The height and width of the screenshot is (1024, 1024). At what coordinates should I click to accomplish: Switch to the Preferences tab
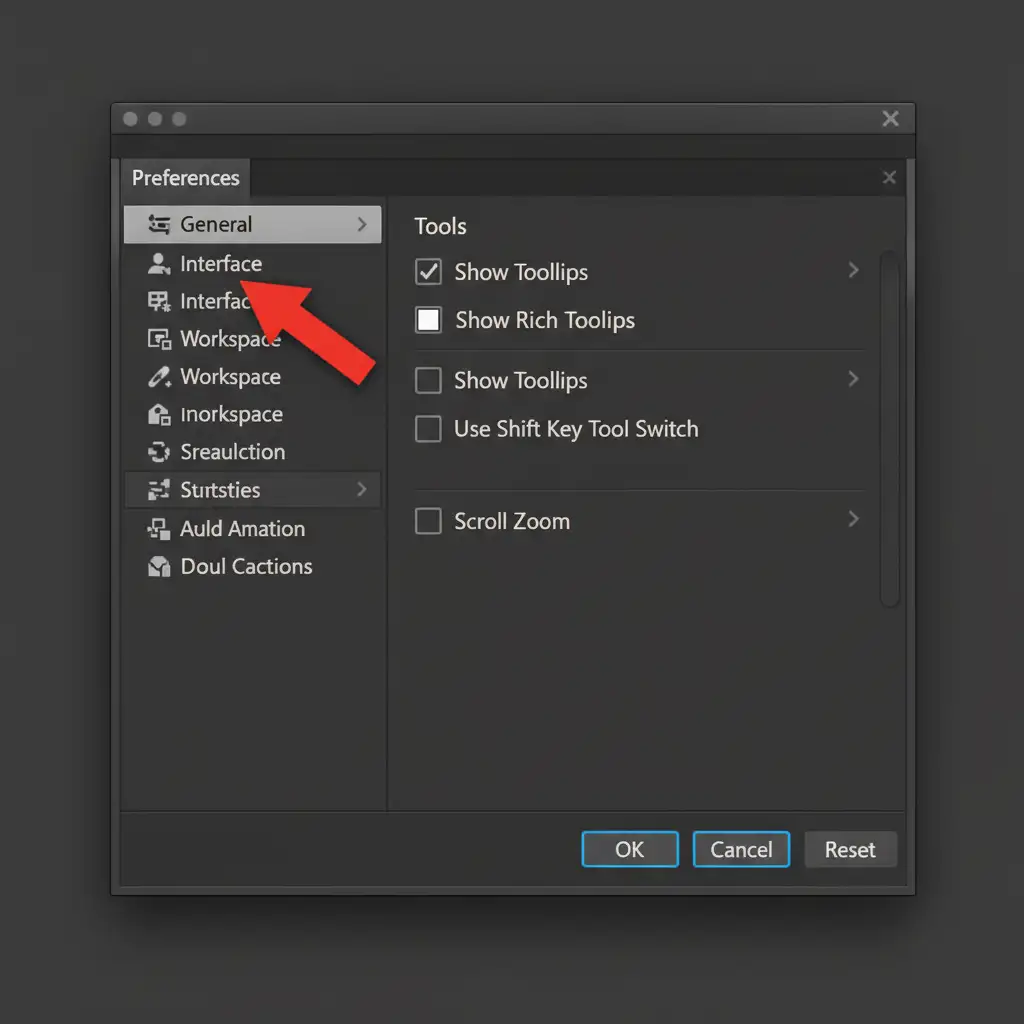pyautogui.click(x=186, y=178)
